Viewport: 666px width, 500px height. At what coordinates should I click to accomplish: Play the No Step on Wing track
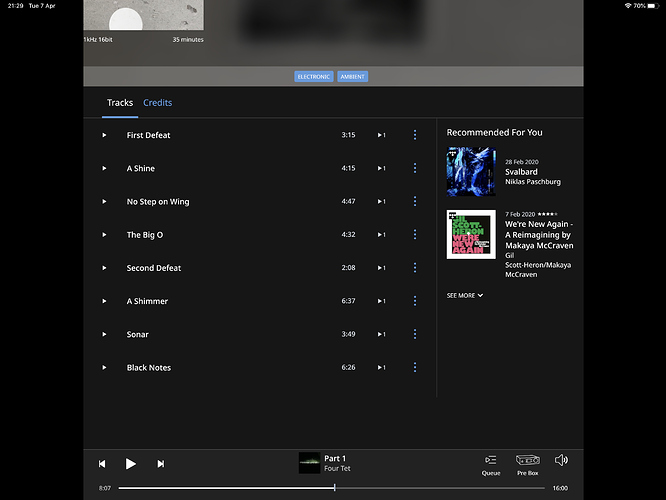pos(104,201)
